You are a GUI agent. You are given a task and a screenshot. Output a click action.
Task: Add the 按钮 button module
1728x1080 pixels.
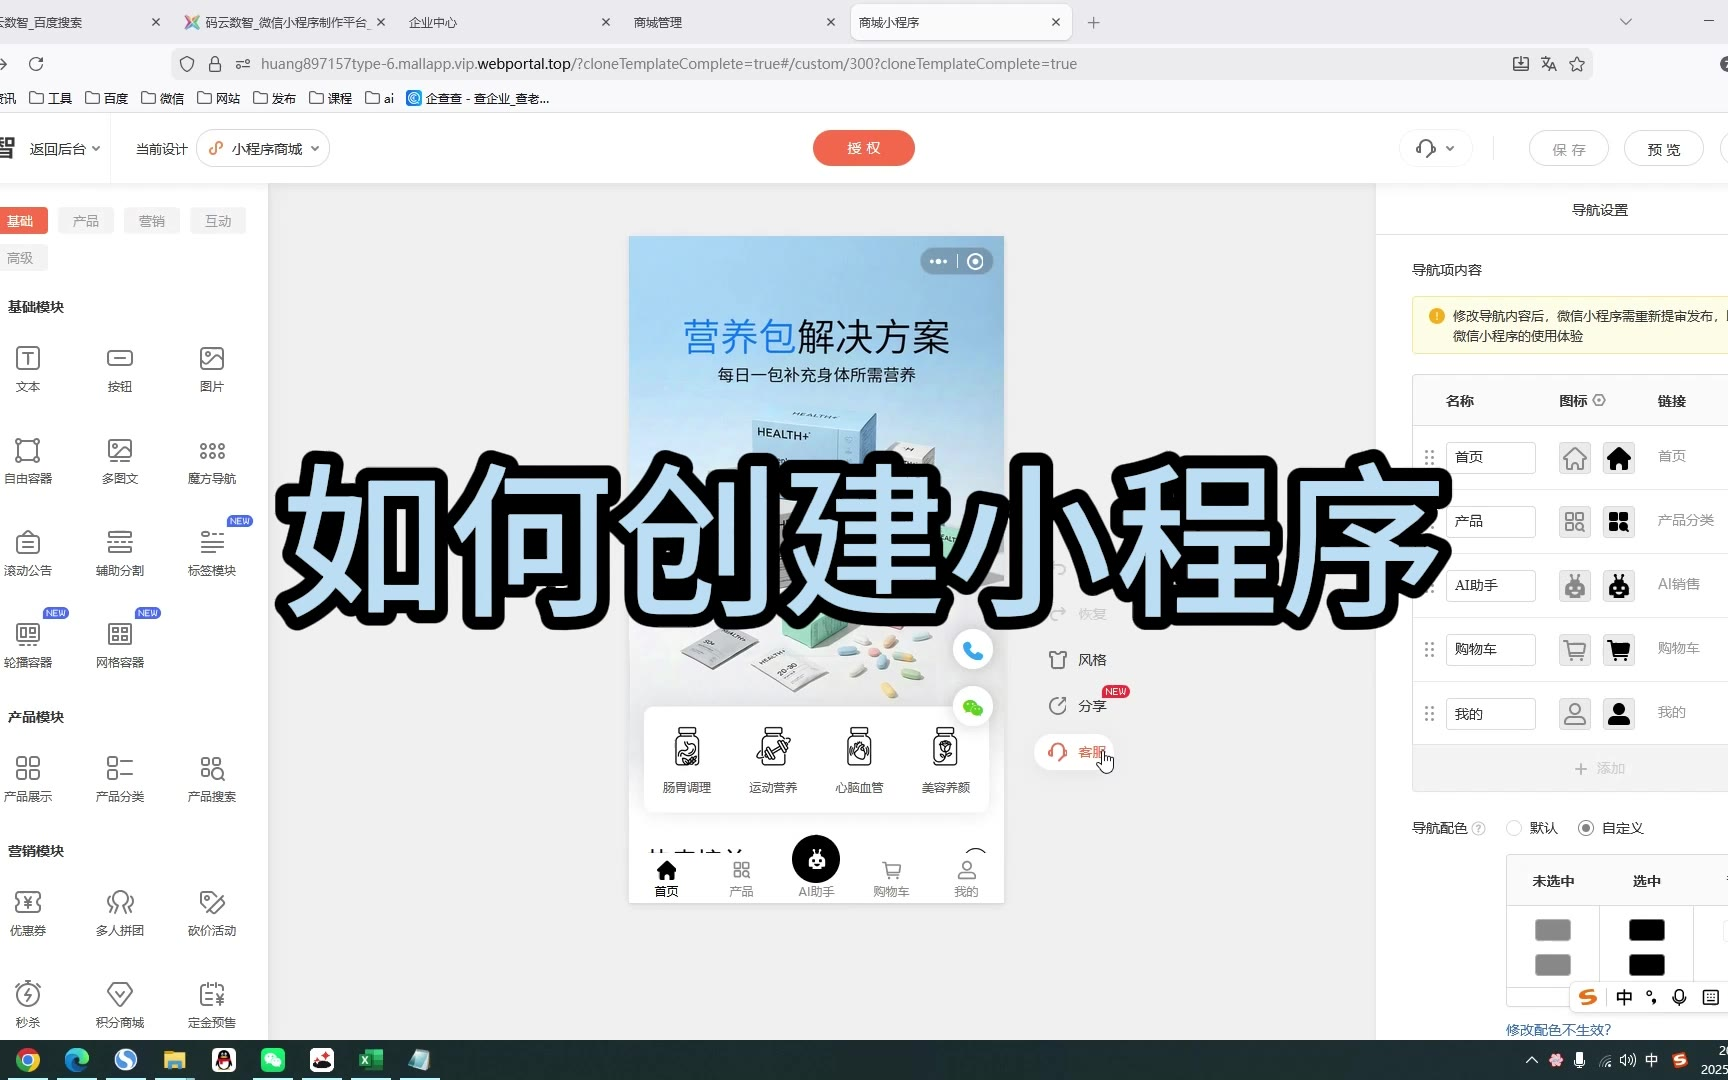[120, 369]
